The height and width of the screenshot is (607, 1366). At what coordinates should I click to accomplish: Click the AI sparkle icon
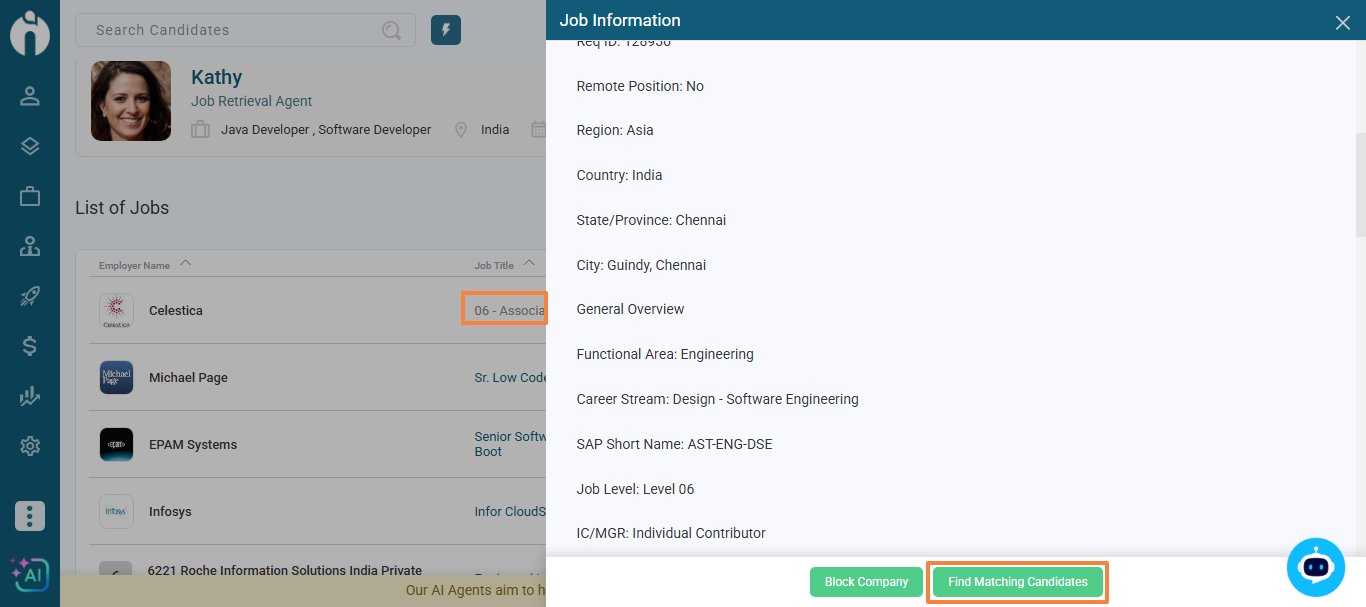[29, 574]
